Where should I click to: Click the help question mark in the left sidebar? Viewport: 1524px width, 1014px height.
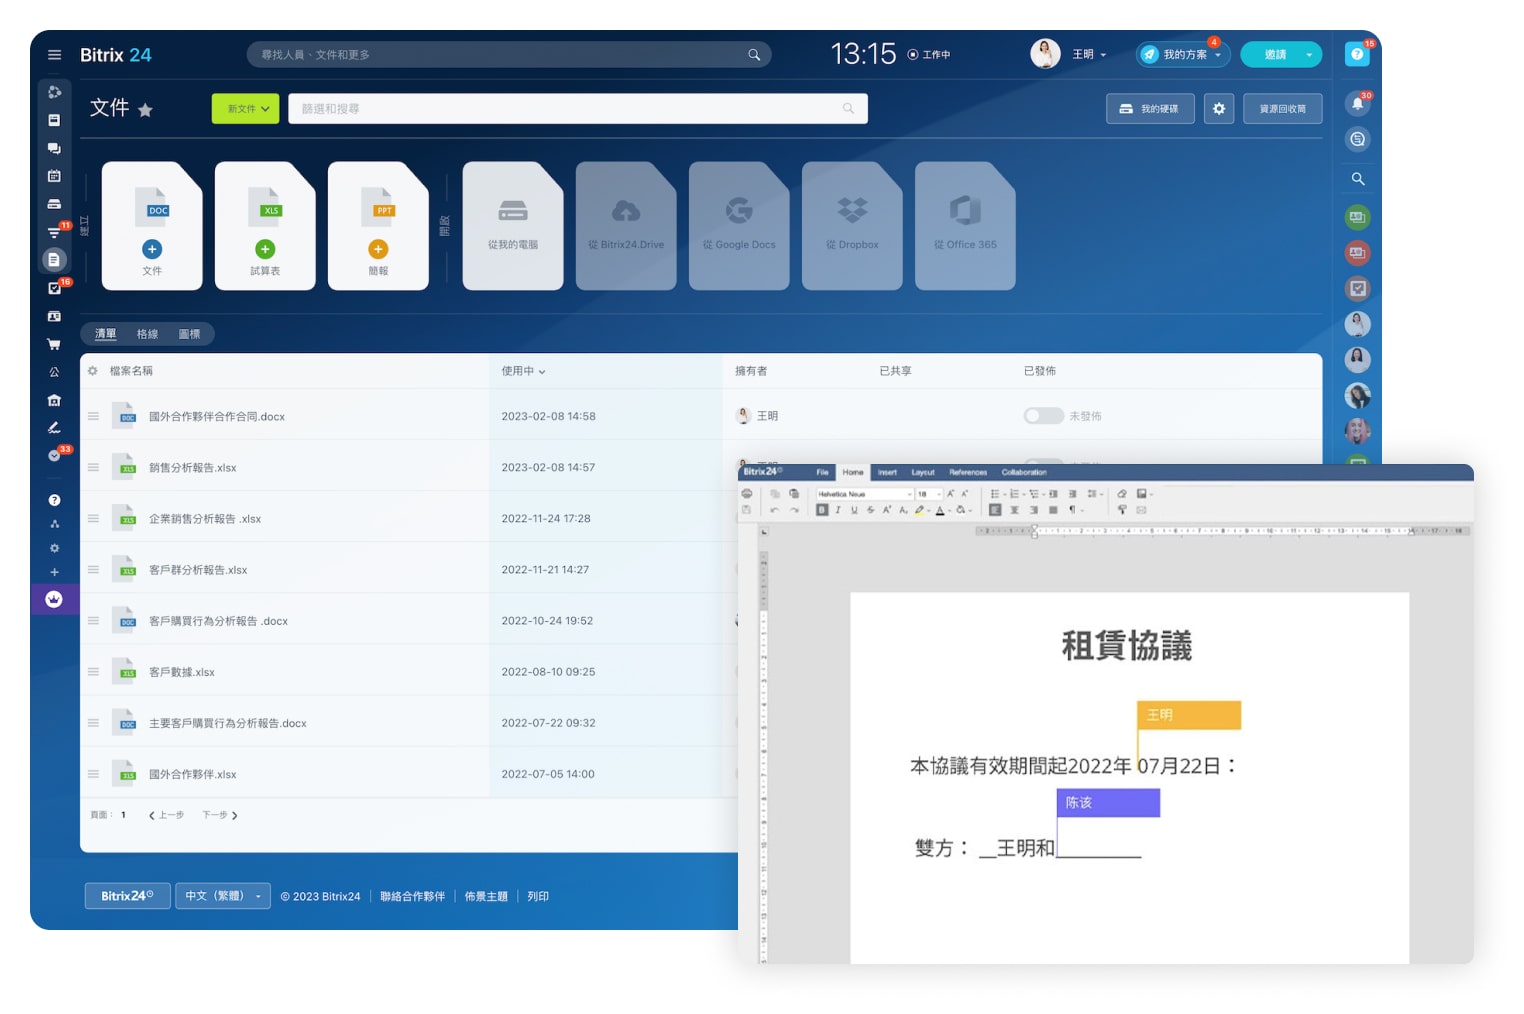[54, 500]
